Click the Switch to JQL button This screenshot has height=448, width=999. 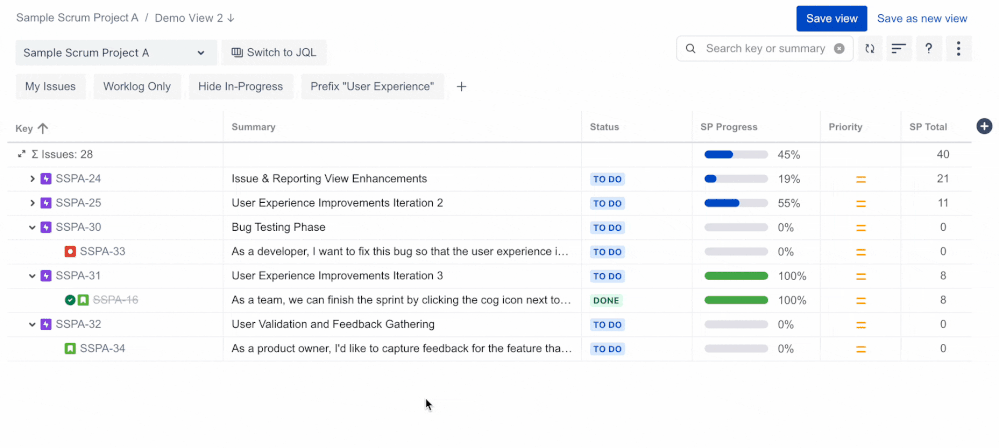click(x=274, y=53)
